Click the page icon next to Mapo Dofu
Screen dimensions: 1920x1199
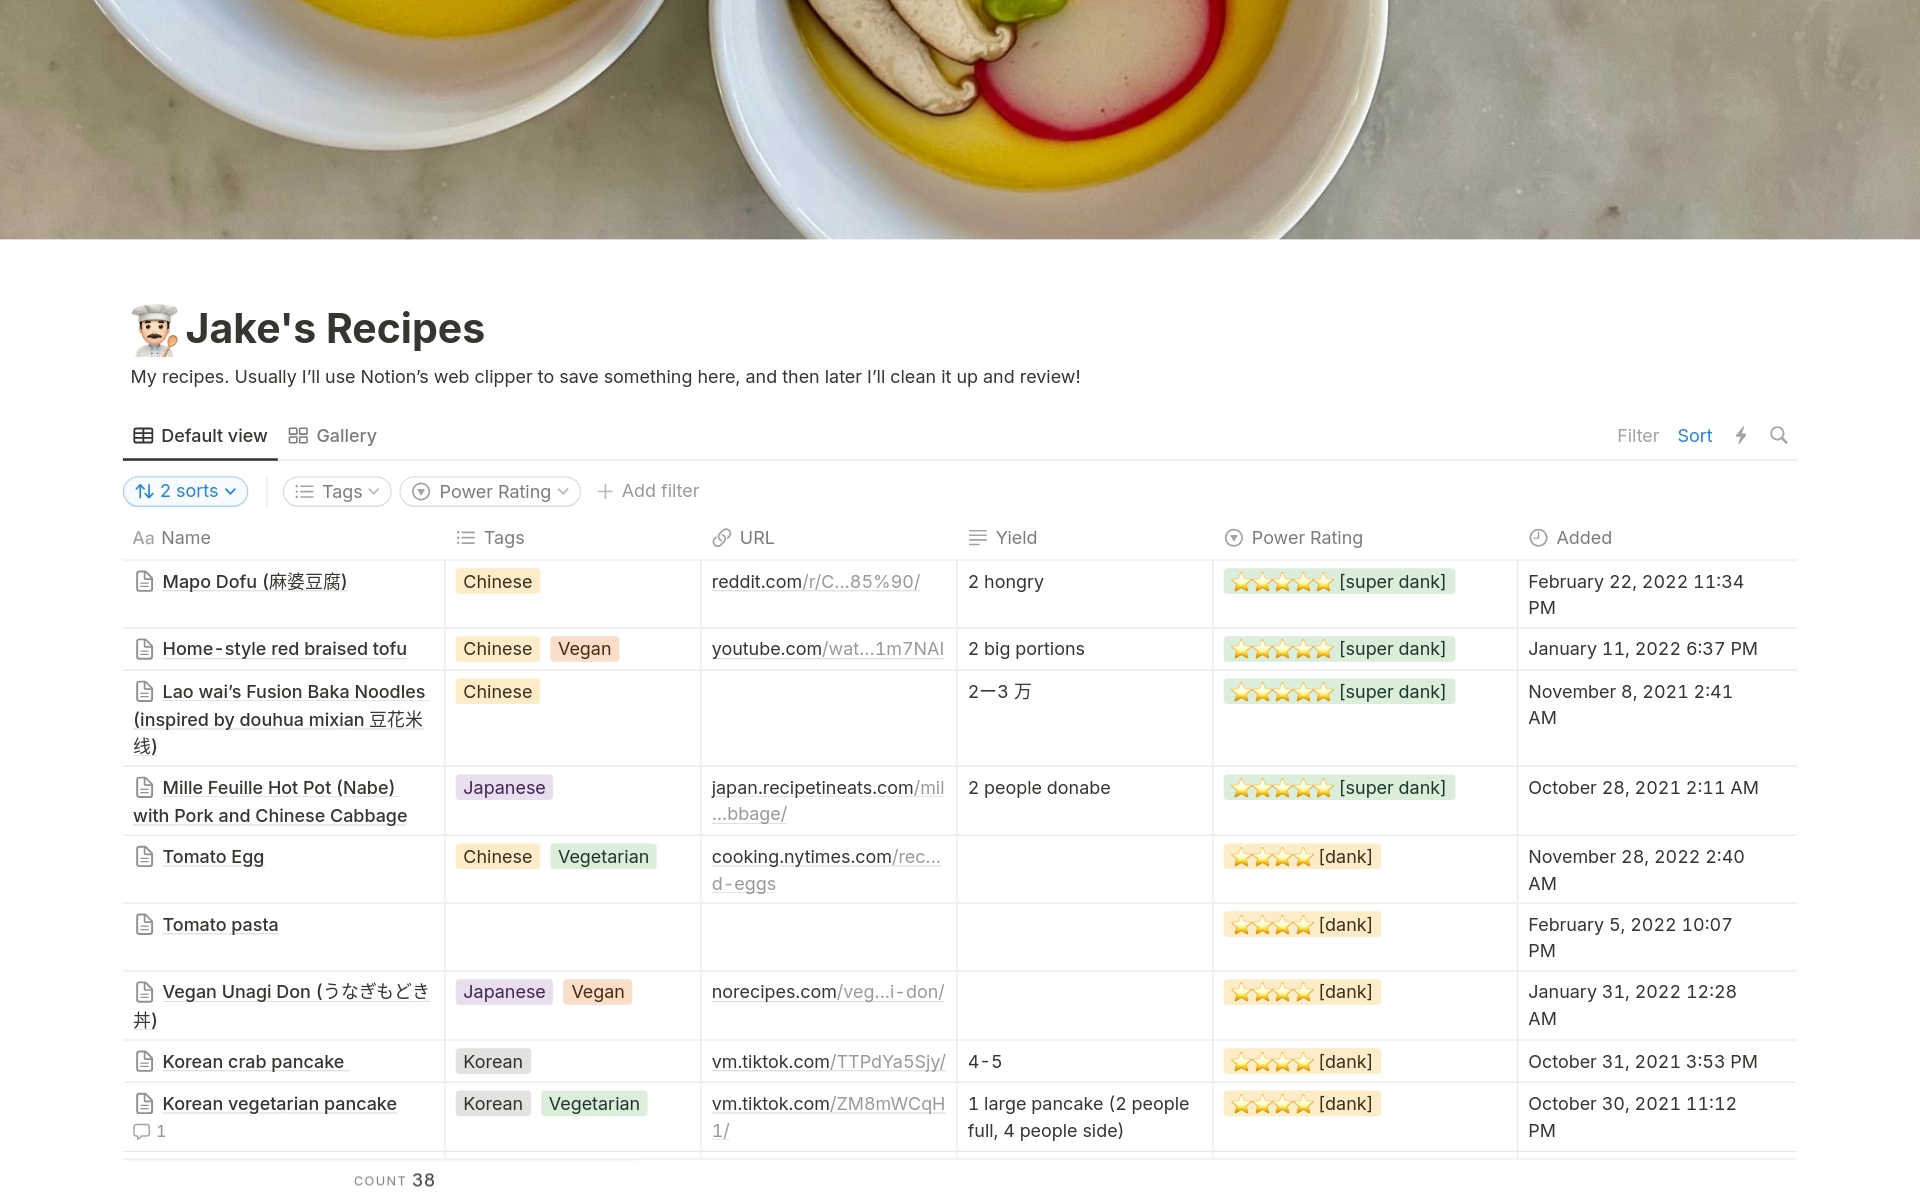(144, 581)
